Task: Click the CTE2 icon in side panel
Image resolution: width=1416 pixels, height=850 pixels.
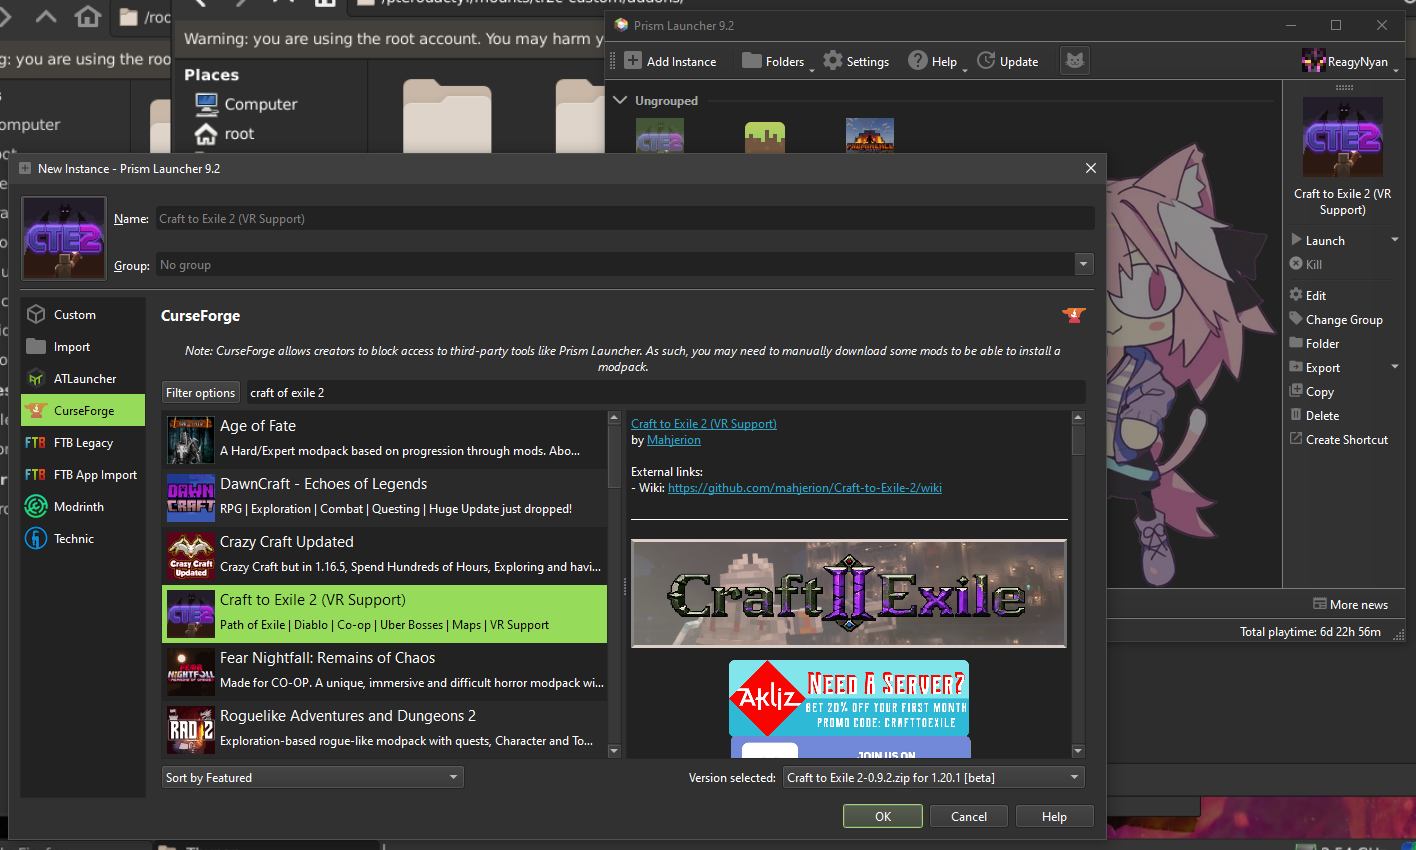Action: click(1343, 138)
